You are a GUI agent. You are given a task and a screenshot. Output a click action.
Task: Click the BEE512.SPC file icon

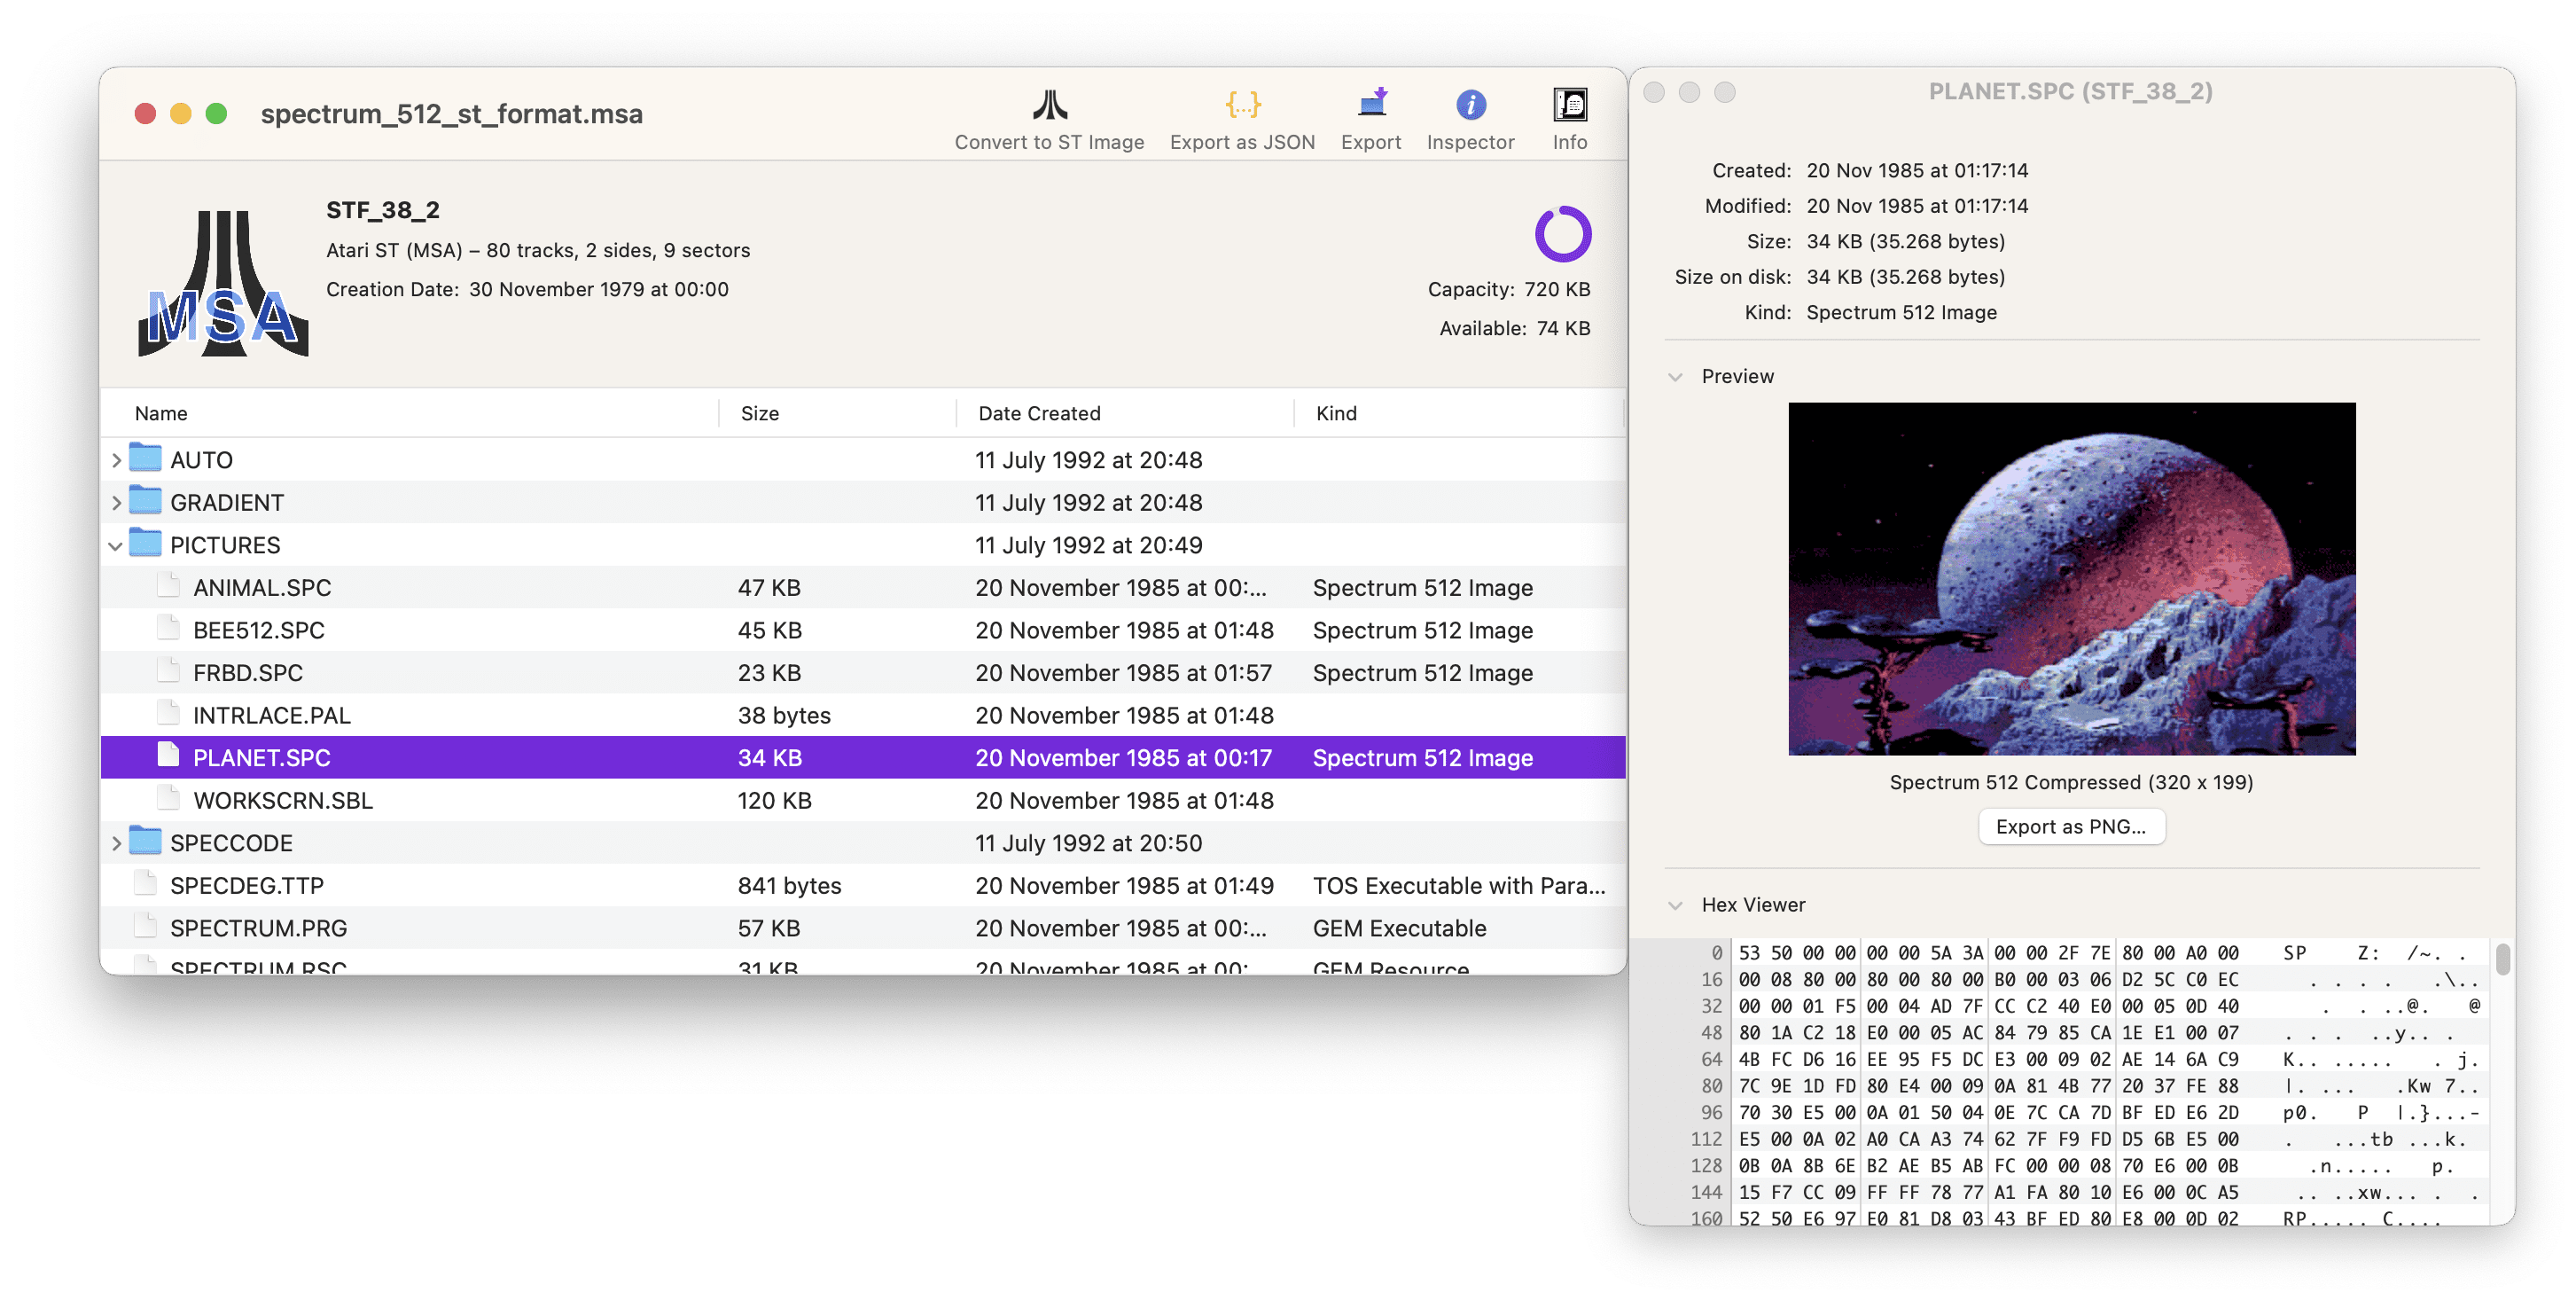click(x=169, y=629)
